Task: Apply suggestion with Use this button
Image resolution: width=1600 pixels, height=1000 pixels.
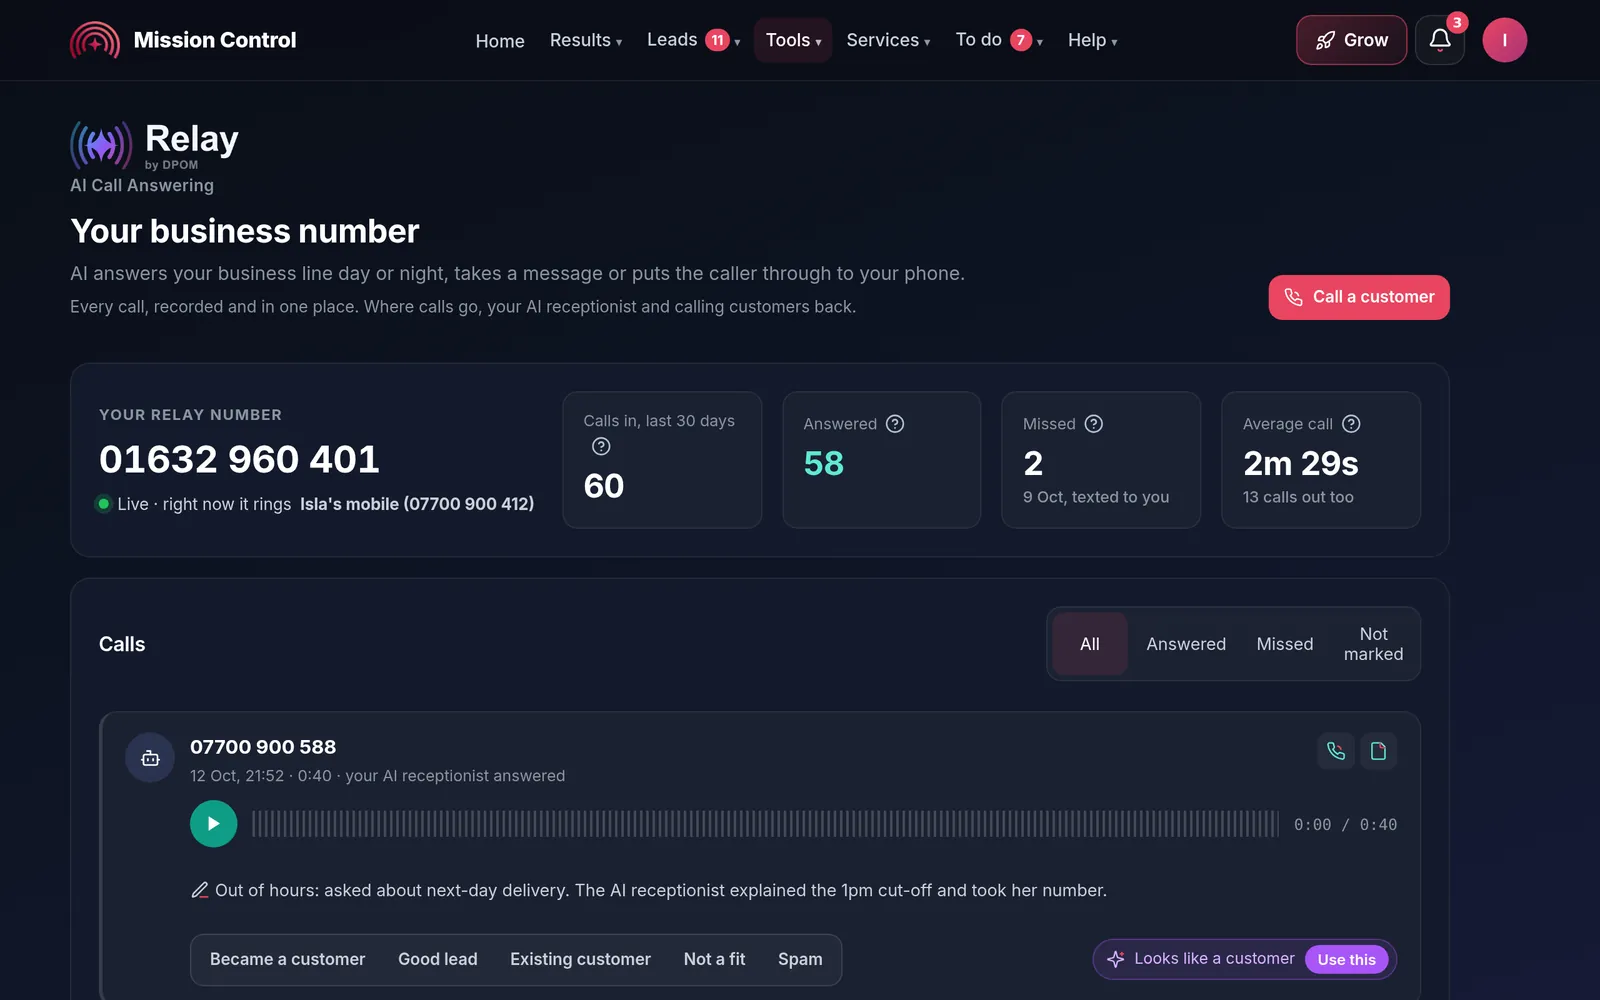Action: pyautogui.click(x=1346, y=959)
